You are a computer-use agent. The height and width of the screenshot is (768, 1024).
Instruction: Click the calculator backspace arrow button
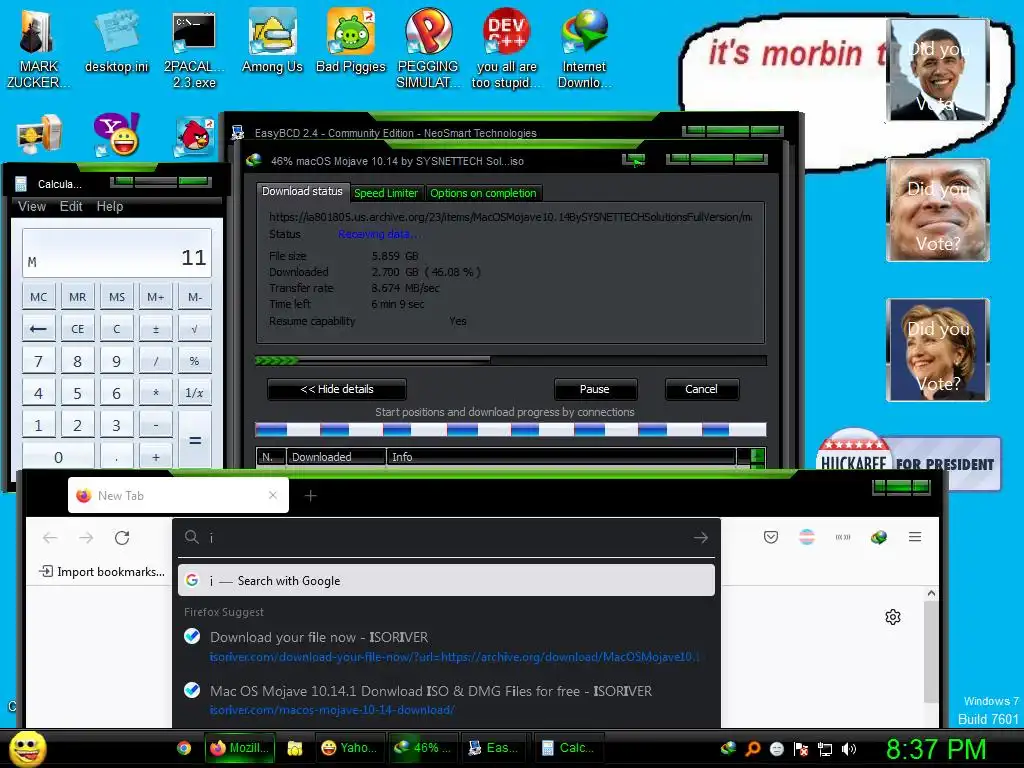pos(39,328)
